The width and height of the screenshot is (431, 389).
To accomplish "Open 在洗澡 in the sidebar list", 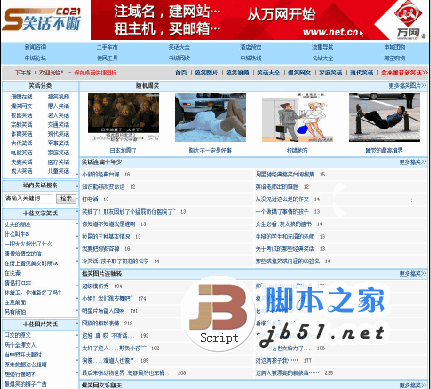I will tap(13, 273).
